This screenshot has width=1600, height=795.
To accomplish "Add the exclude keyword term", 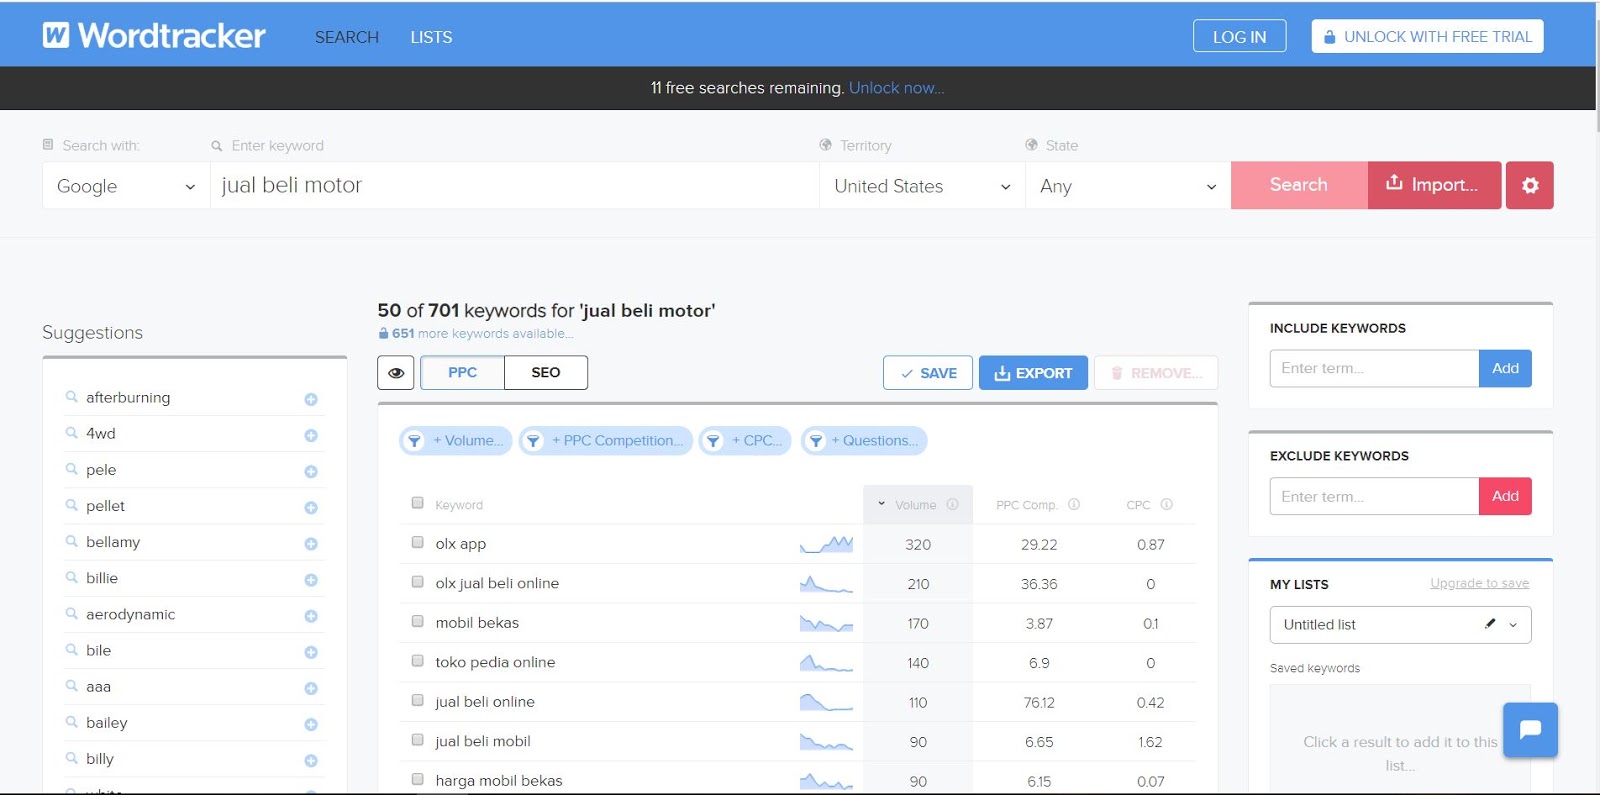I will click(x=1505, y=496).
